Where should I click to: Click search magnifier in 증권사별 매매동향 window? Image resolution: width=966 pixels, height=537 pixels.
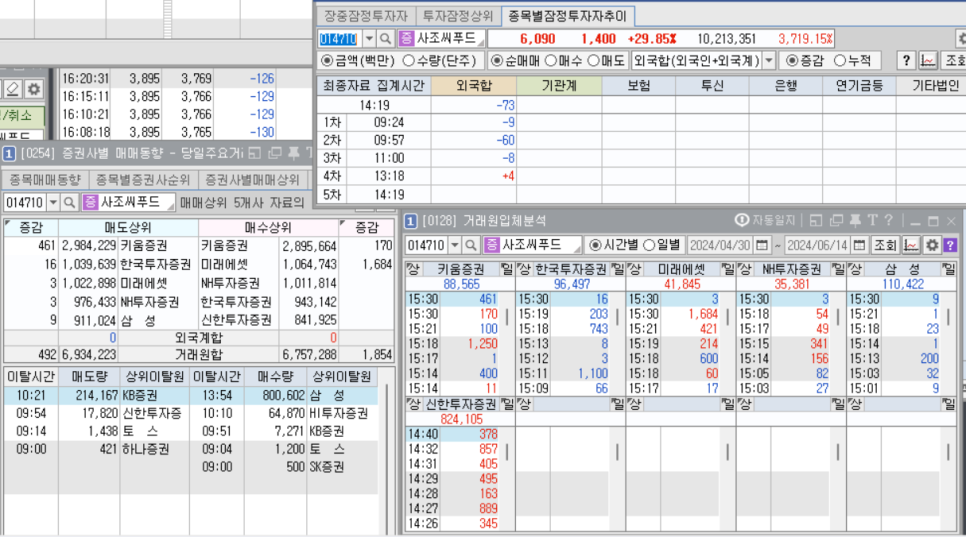(x=70, y=202)
